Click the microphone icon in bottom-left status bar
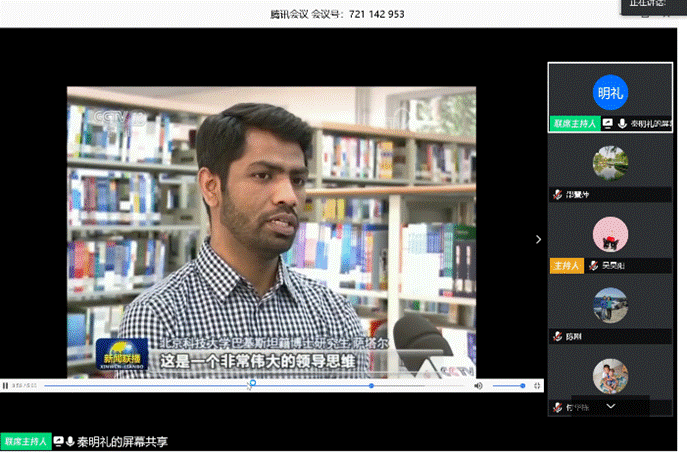The image size is (687, 456). (71, 440)
